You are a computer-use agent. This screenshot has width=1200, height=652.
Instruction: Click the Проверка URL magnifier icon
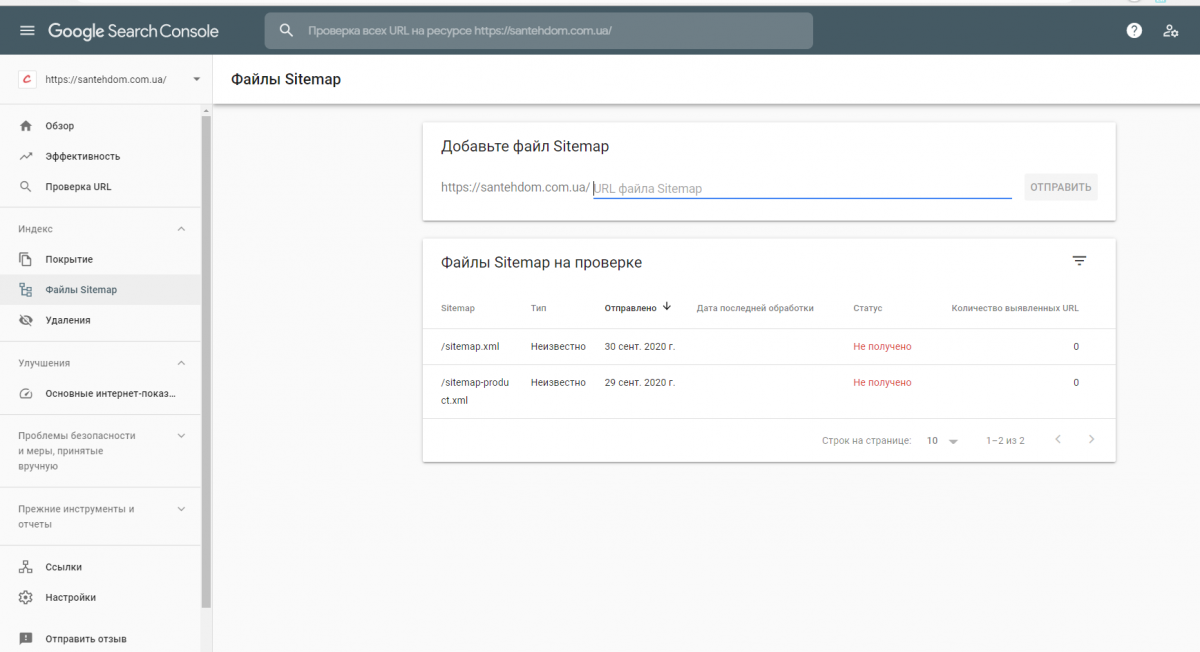pos(26,187)
